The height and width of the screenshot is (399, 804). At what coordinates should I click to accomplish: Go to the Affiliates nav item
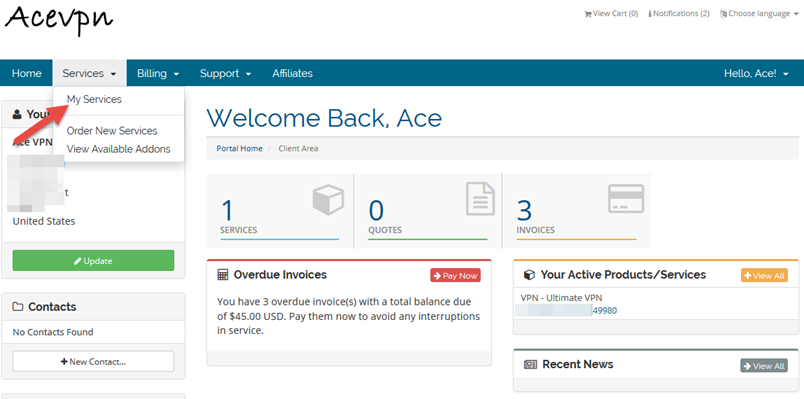coord(292,73)
